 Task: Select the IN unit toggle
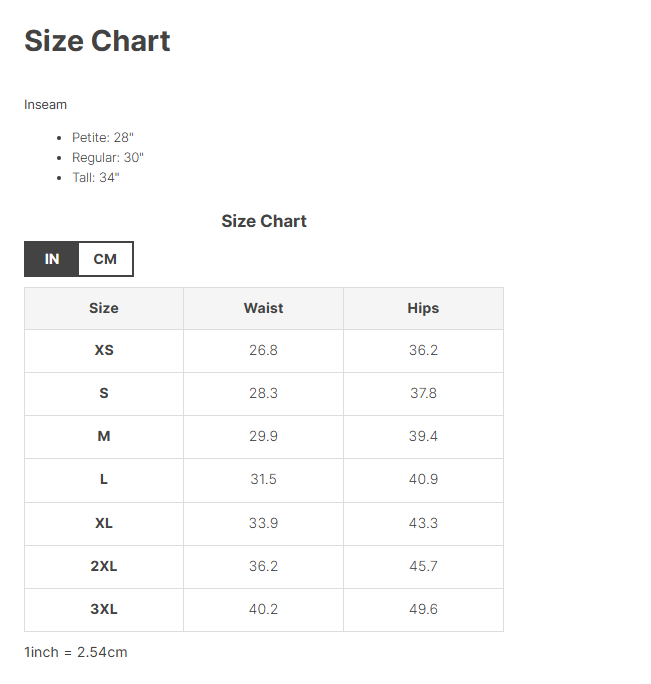(52, 259)
